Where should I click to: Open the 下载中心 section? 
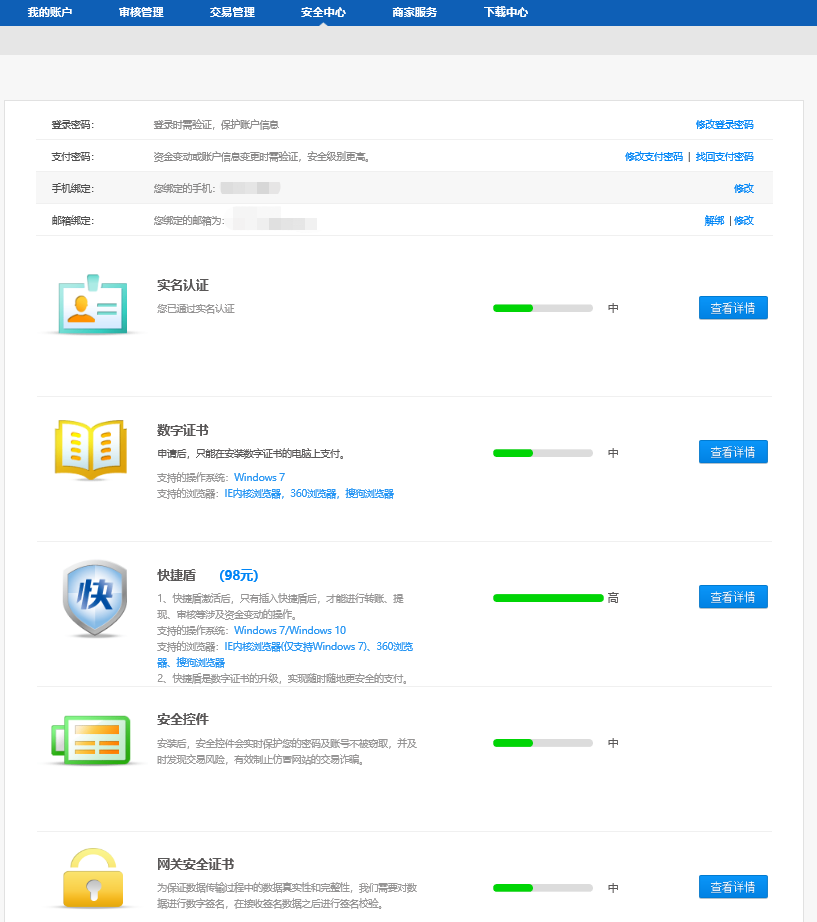(x=505, y=13)
